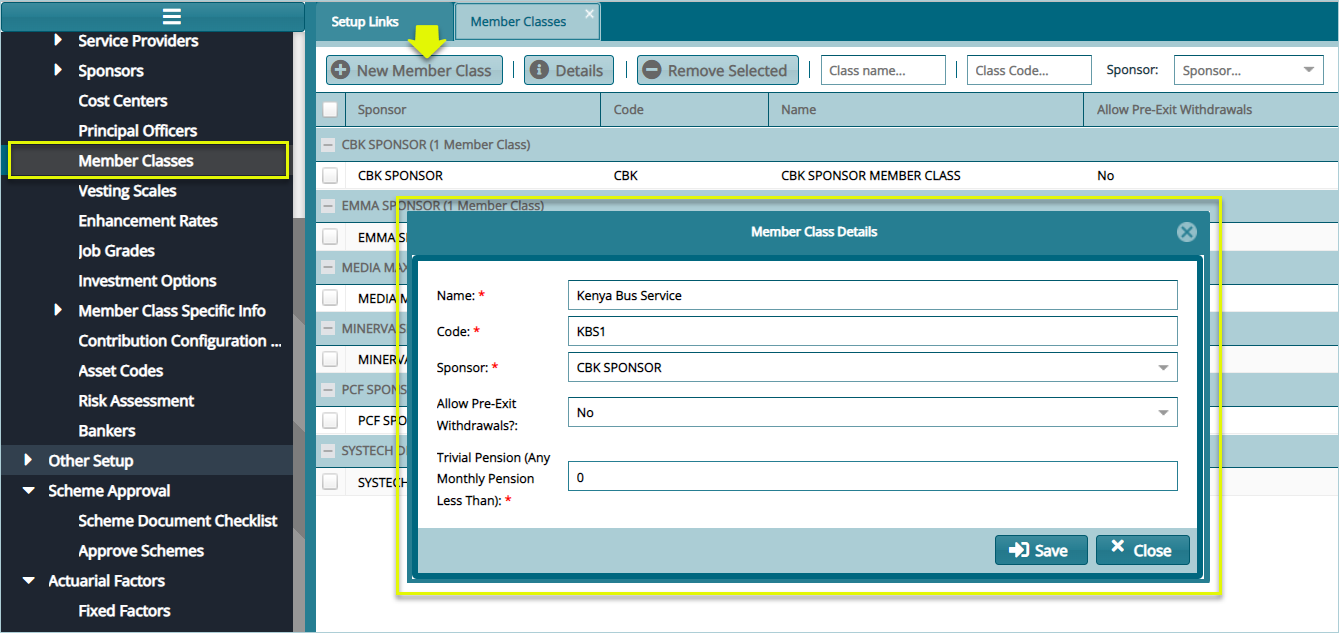Expand the Sponsors sidebar node
Screen dimensions: 1339x633
57,71
